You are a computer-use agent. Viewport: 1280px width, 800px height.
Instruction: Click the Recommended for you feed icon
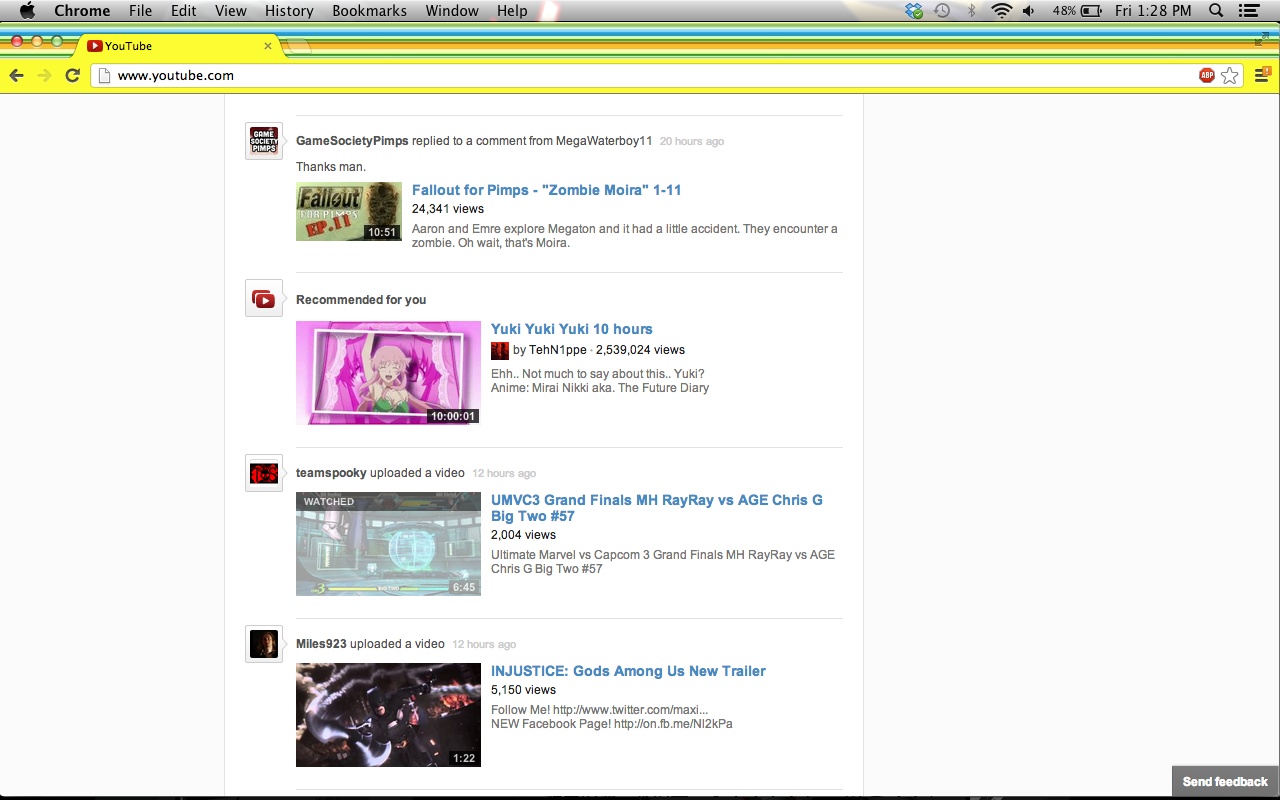point(264,298)
